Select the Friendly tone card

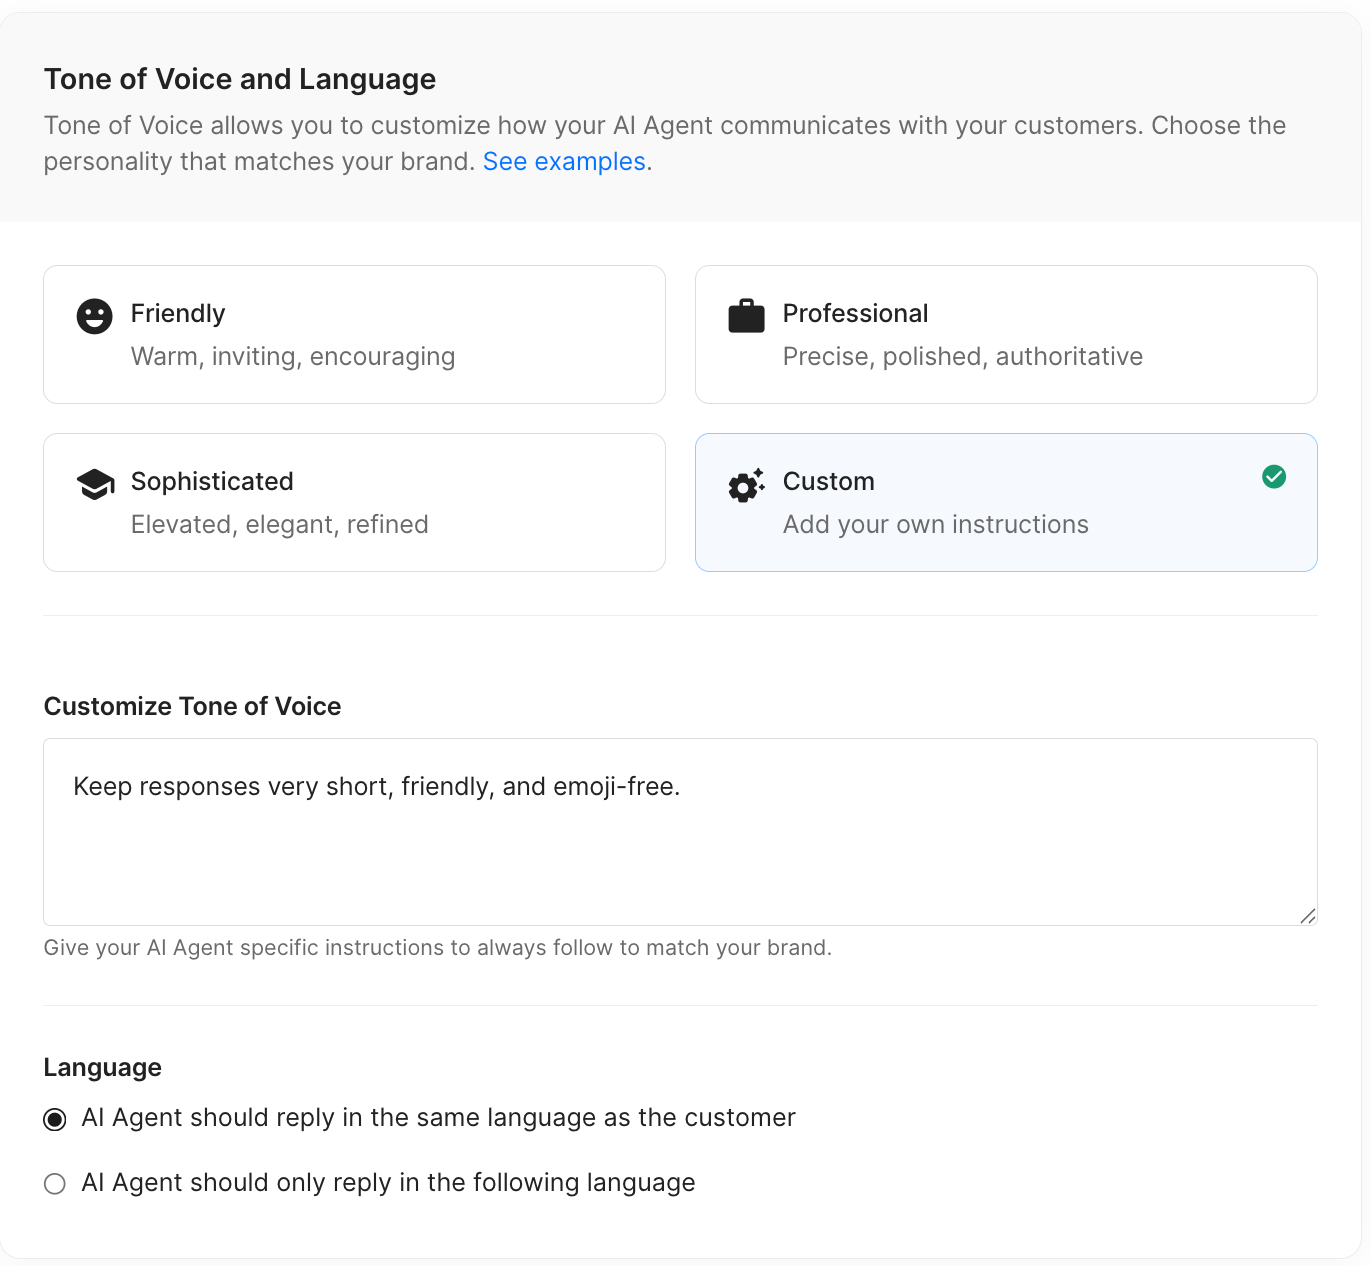(354, 334)
